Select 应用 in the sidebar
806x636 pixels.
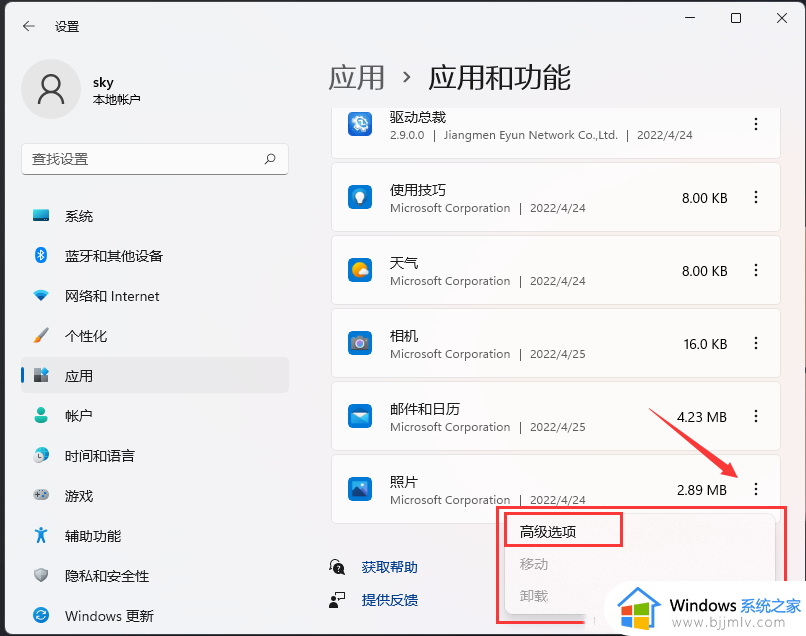(155, 375)
